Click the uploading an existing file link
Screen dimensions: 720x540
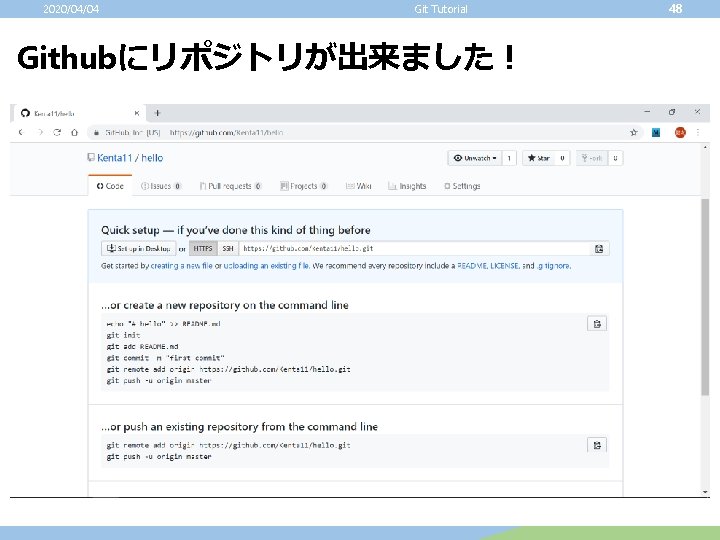point(266,265)
